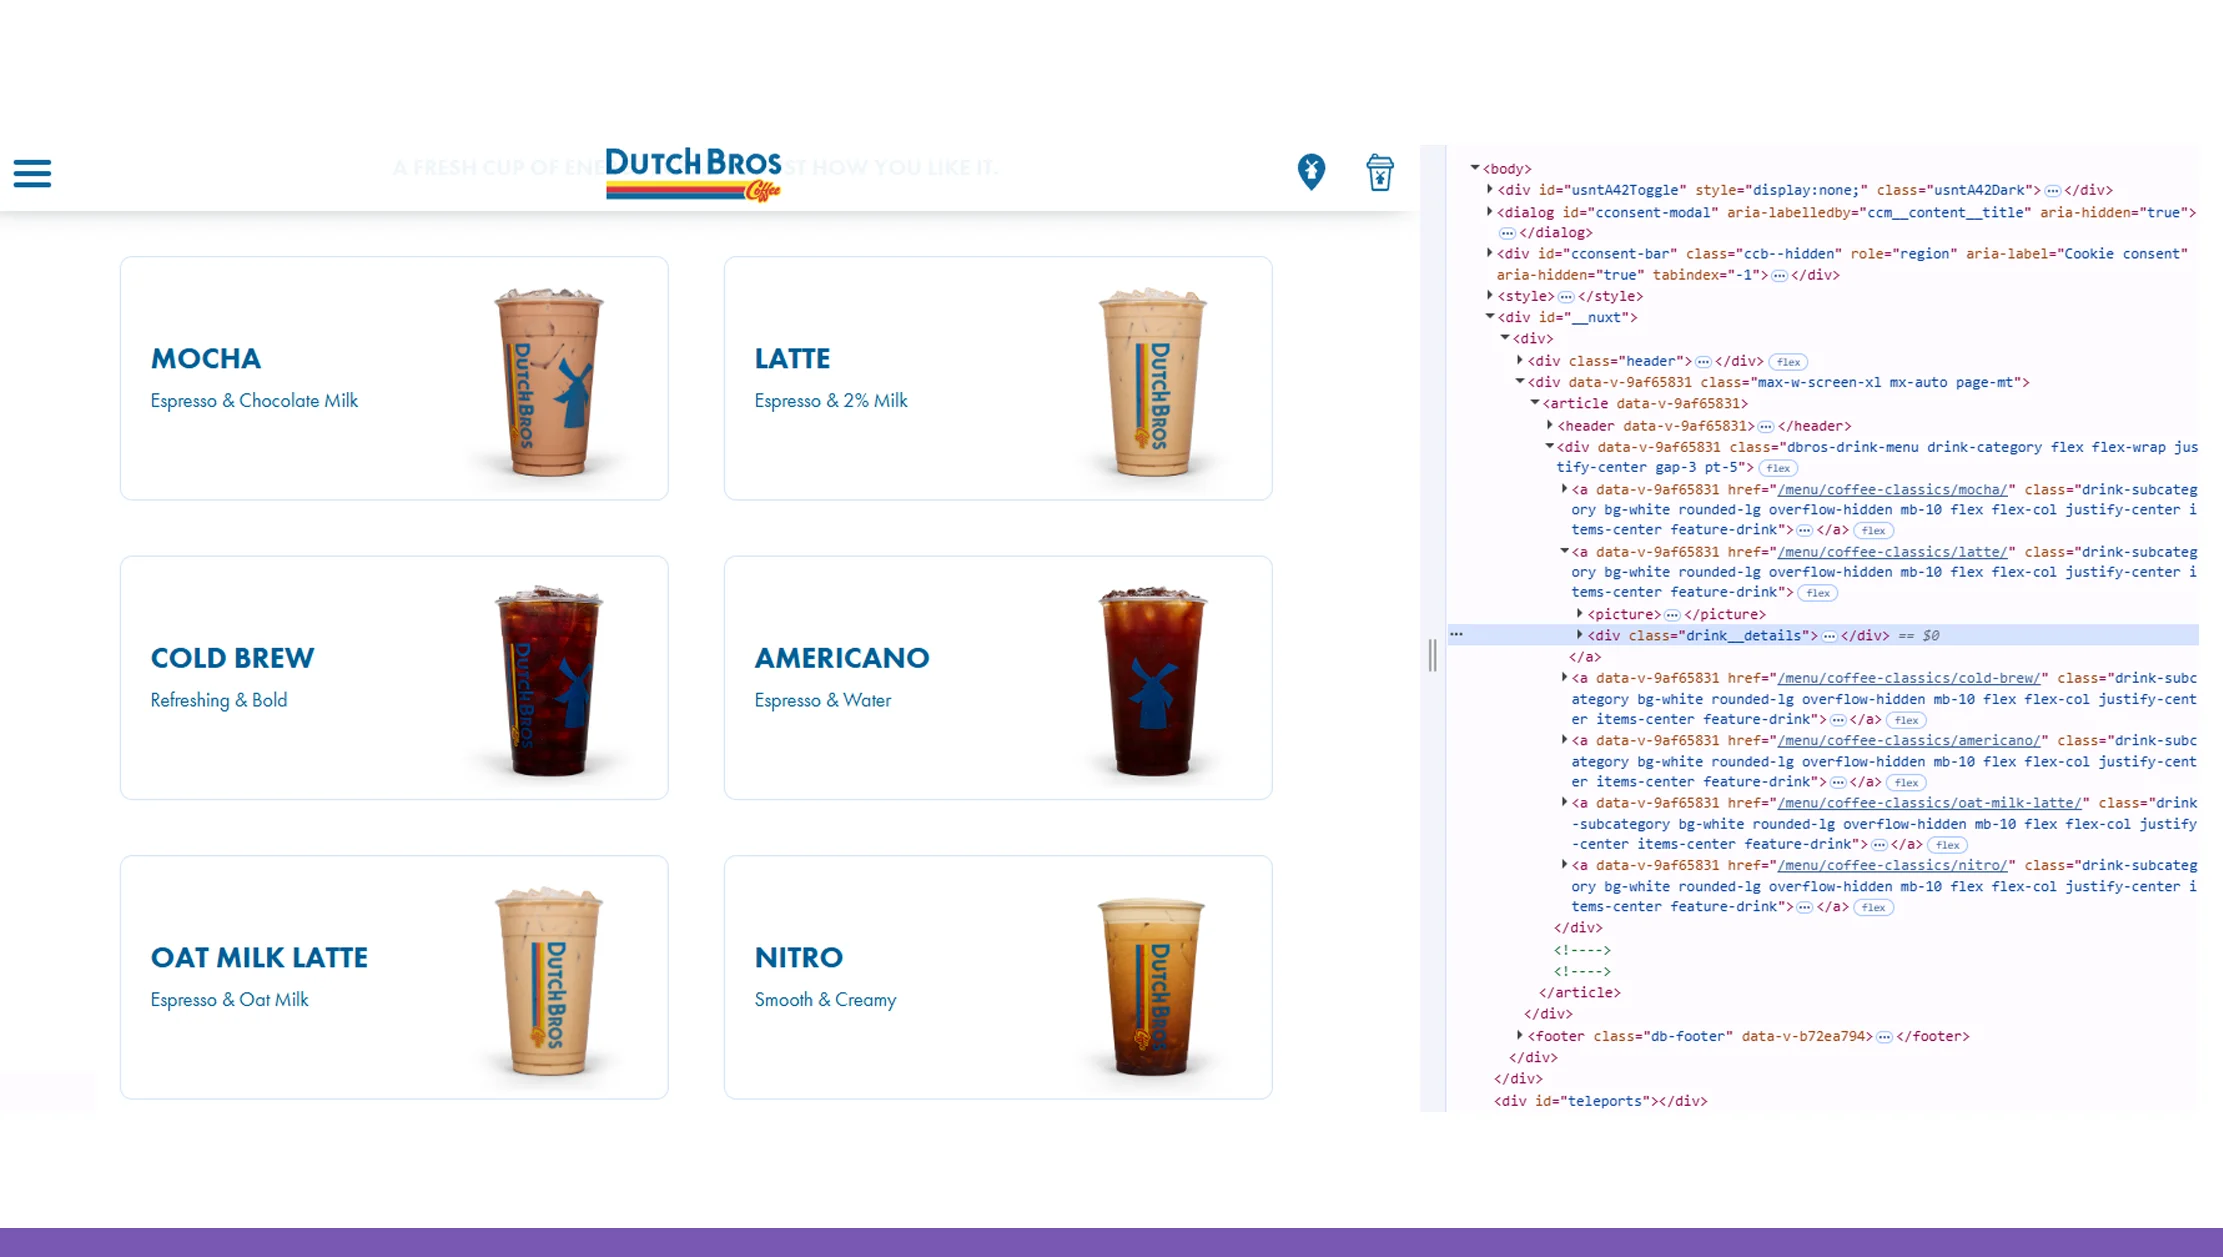Click ellipsis inside the db-footer element
Viewport: 2223px width, 1257px height.
1885,1036
